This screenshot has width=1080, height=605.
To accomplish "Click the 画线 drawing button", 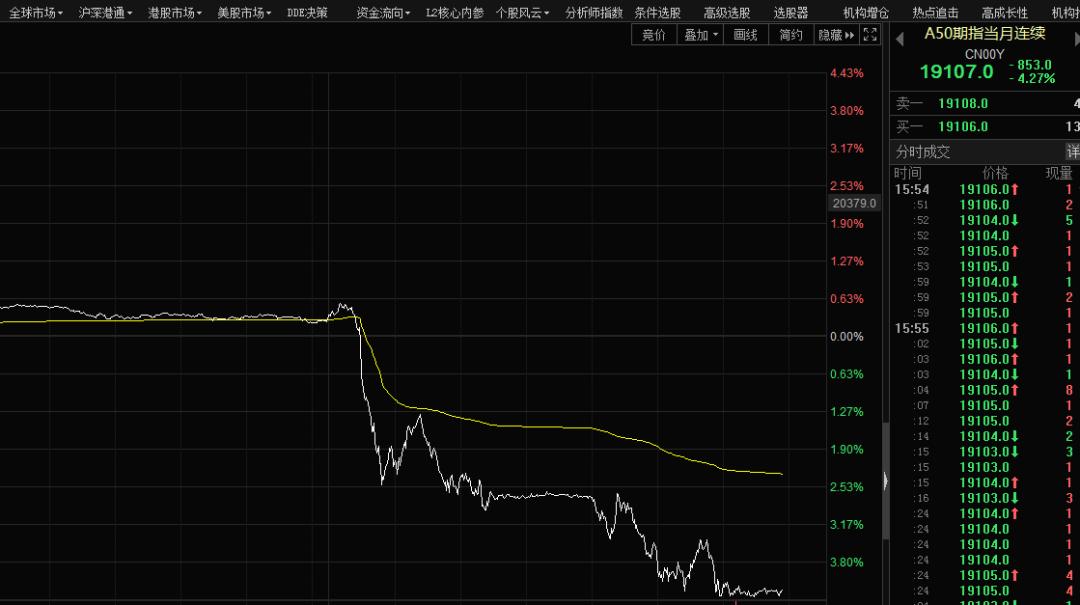I will pos(745,34).
